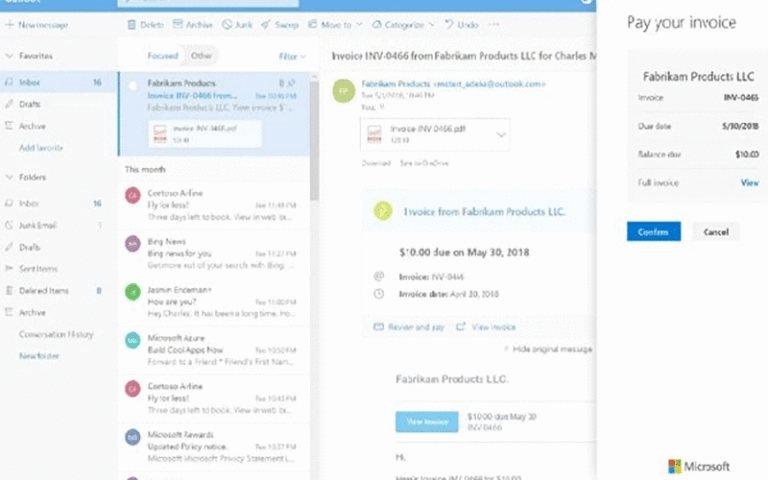Open the Contoso Airline message at 10:43 PM
The width and height of the screenshot is (768, 480).
coord(214,398)
